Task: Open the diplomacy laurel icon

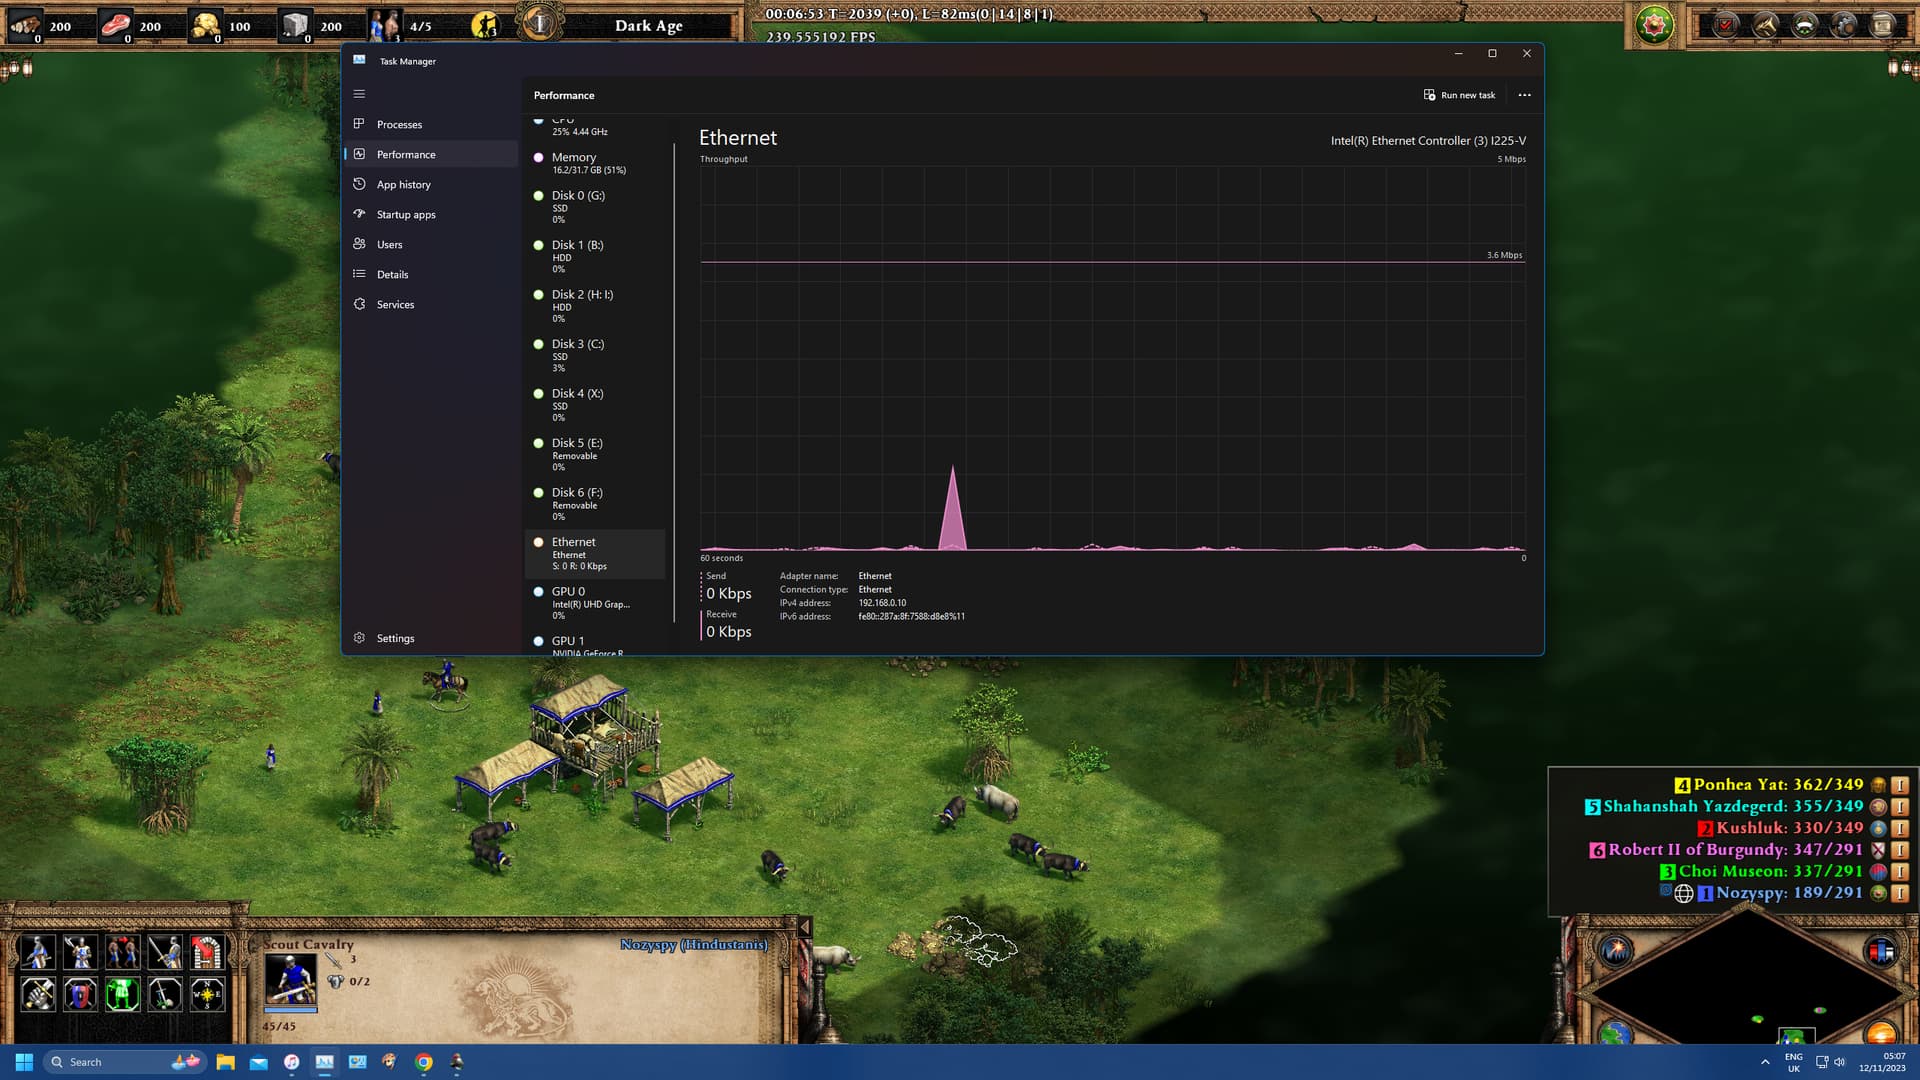Action: click(1805, 25)
